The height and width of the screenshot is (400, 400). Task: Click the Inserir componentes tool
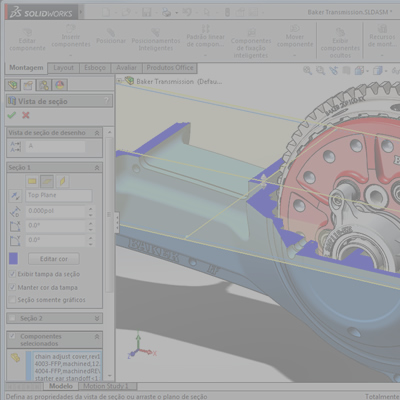(71, 41)
